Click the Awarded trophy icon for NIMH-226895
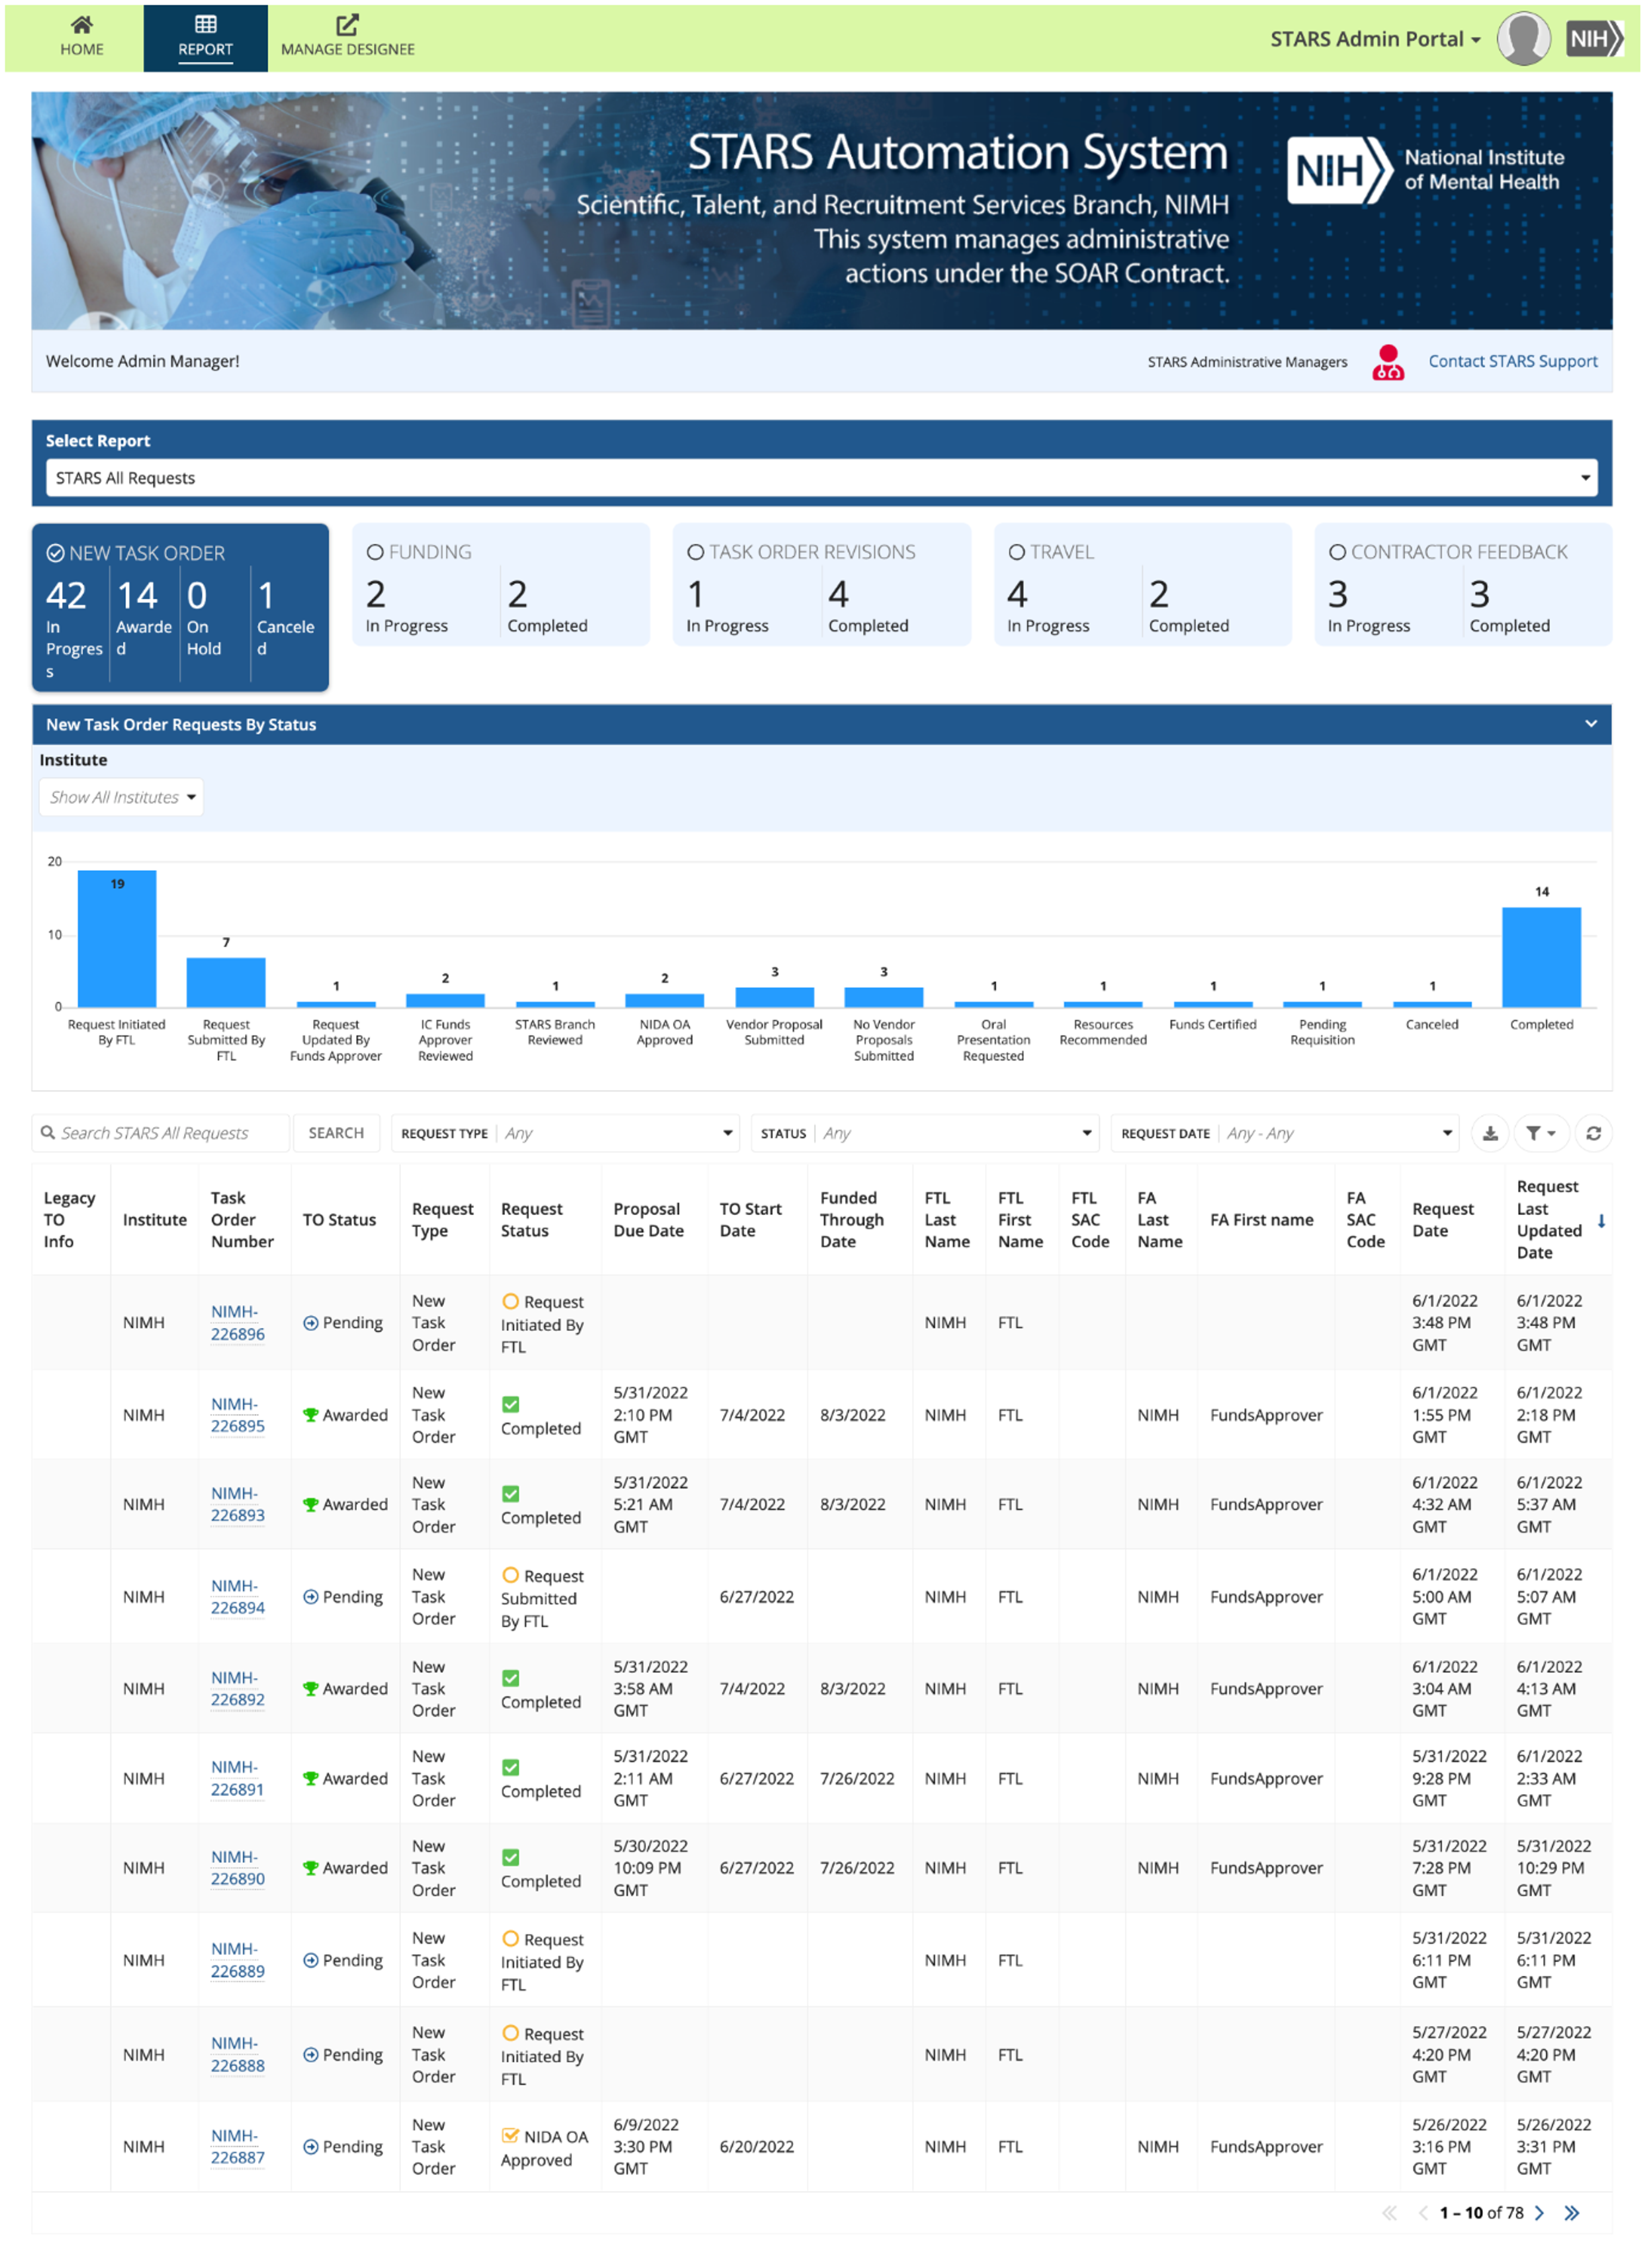Screen dimensions: 1652x2264 [x=310, y=1415]
